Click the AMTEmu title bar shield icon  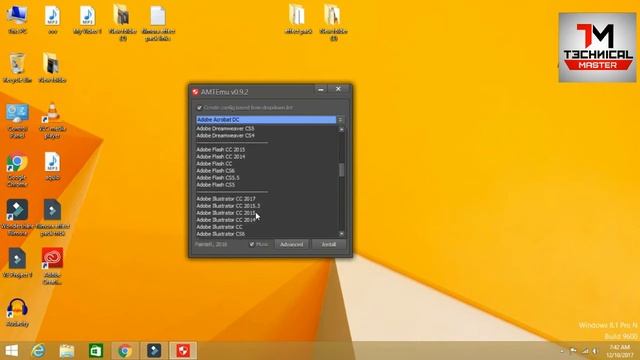click(x=196, y=92)
